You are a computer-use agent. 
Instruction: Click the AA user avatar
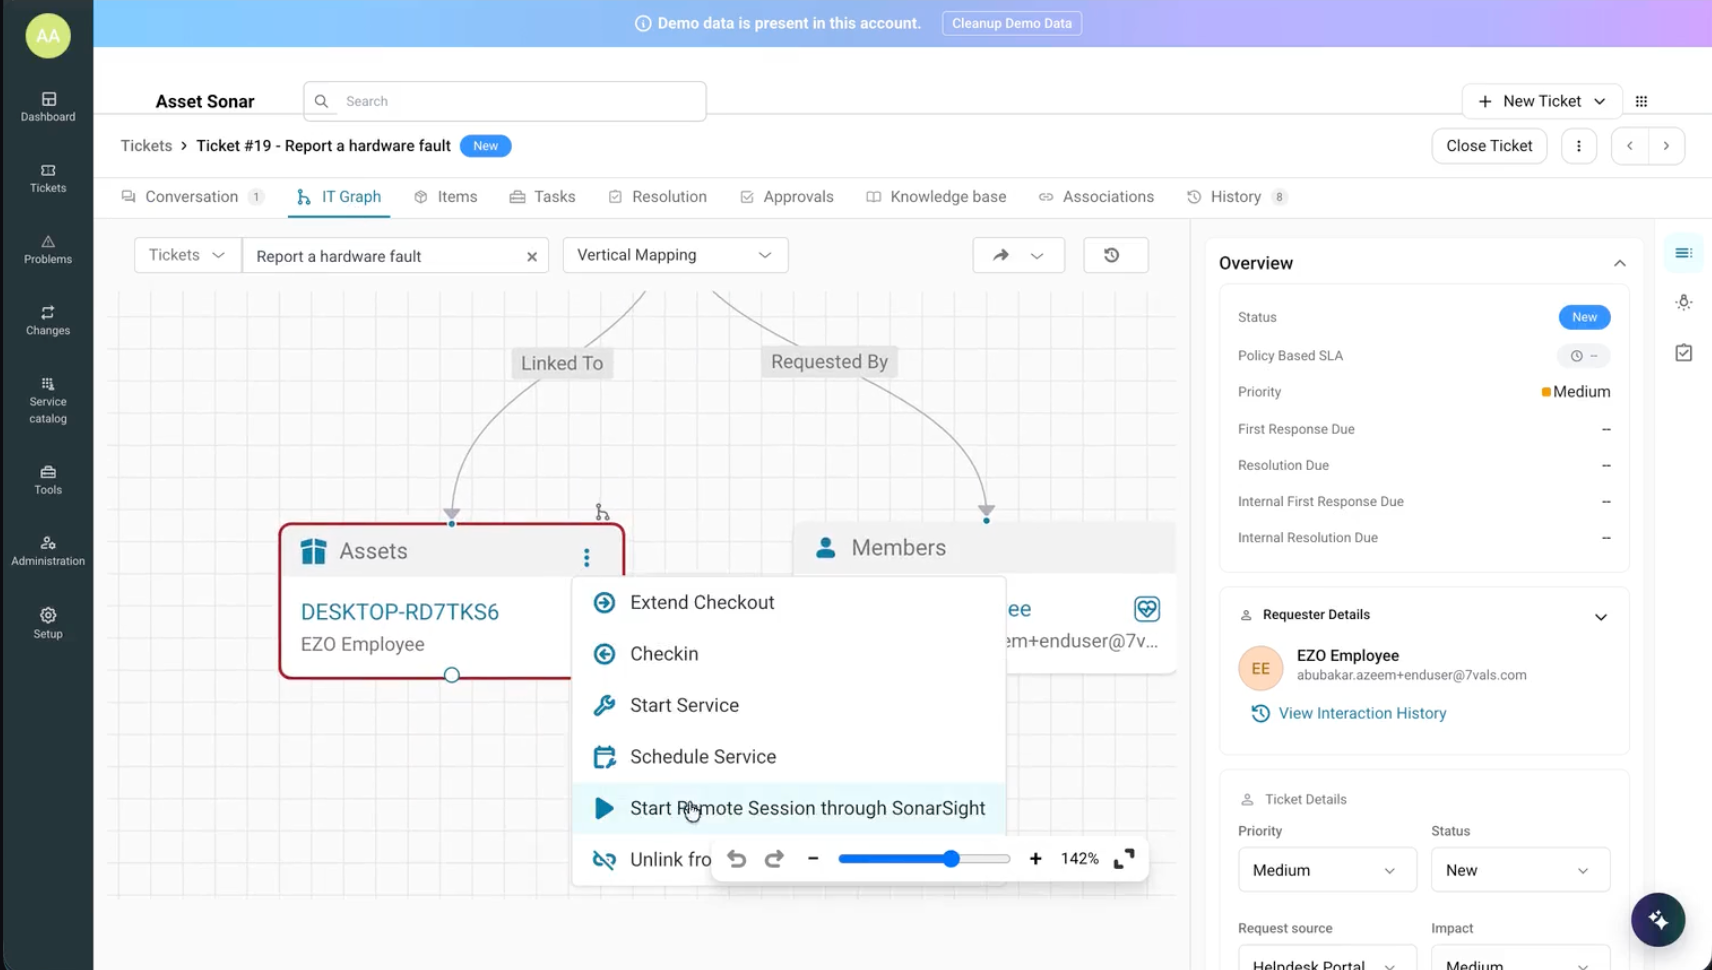[x=48, y=36]
